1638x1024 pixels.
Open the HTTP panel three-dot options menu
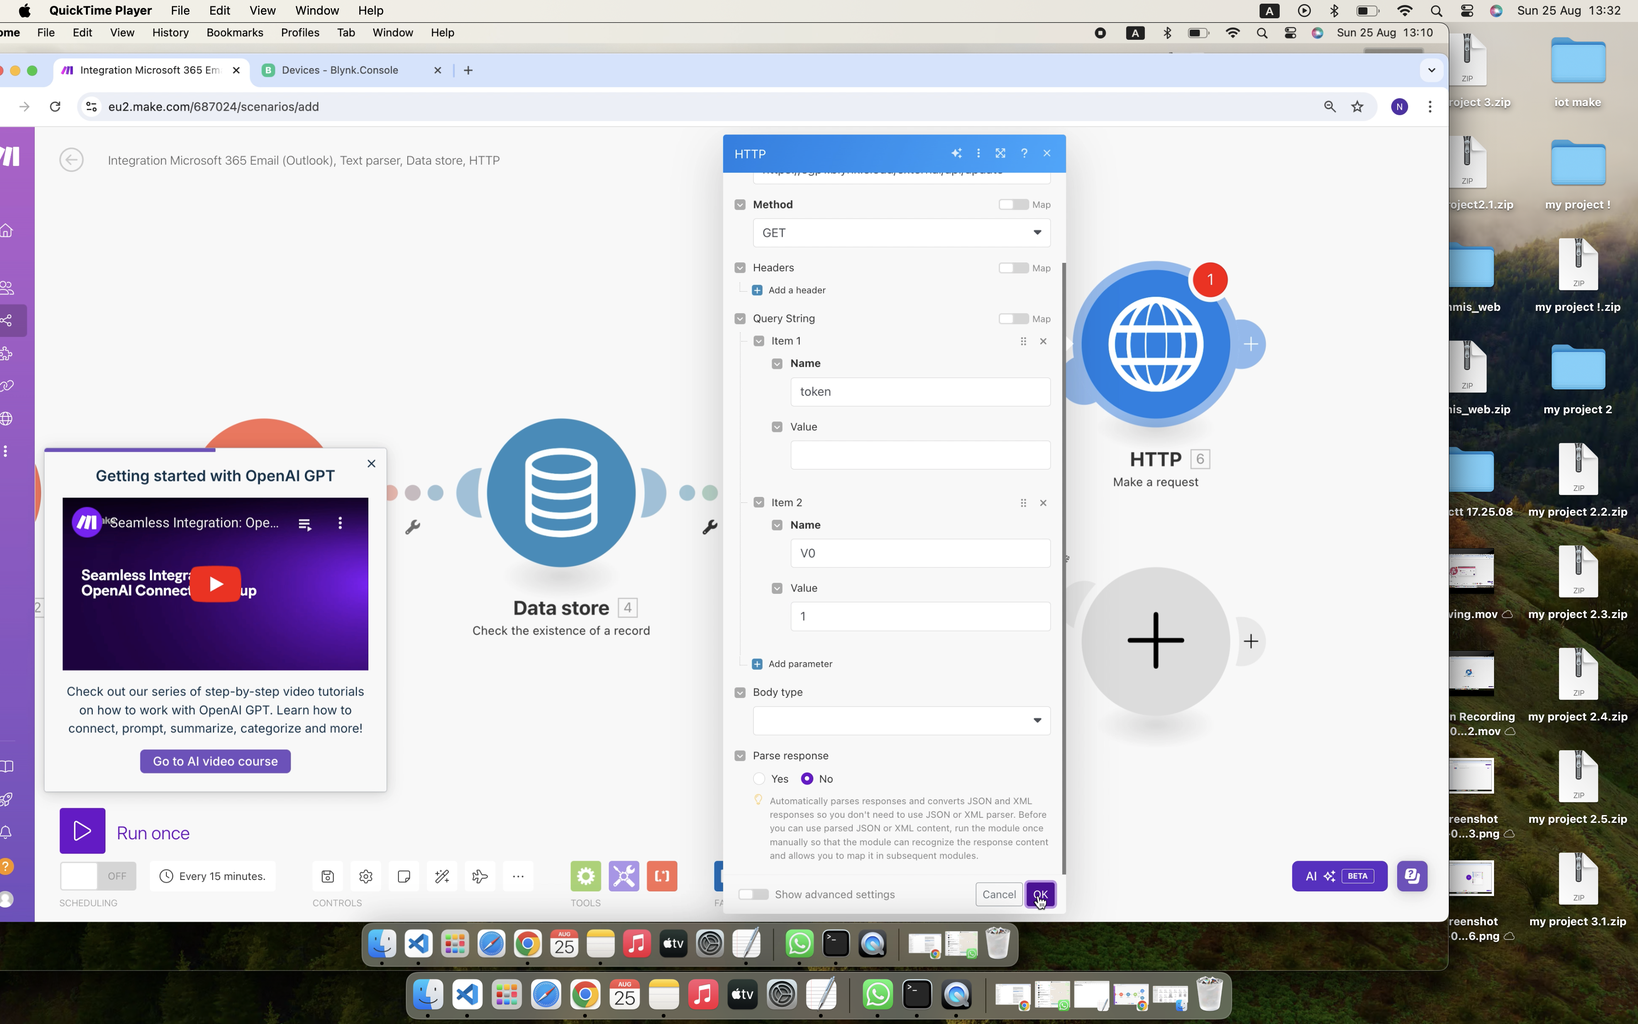[979, 153]
